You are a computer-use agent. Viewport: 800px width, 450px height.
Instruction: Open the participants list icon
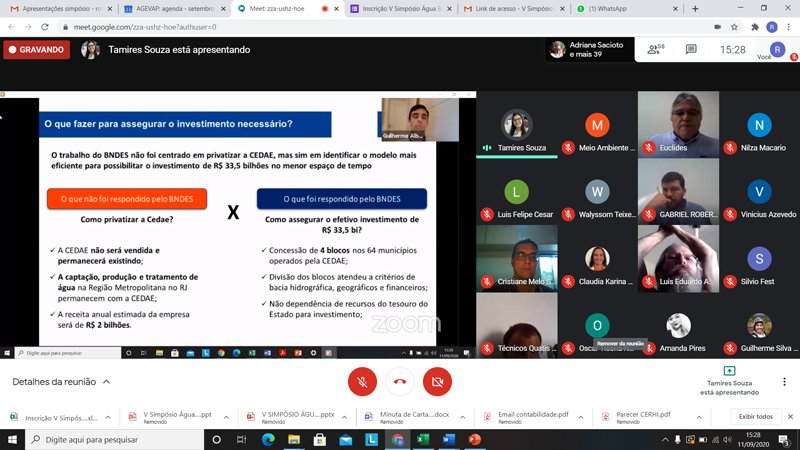pos(656,48)
